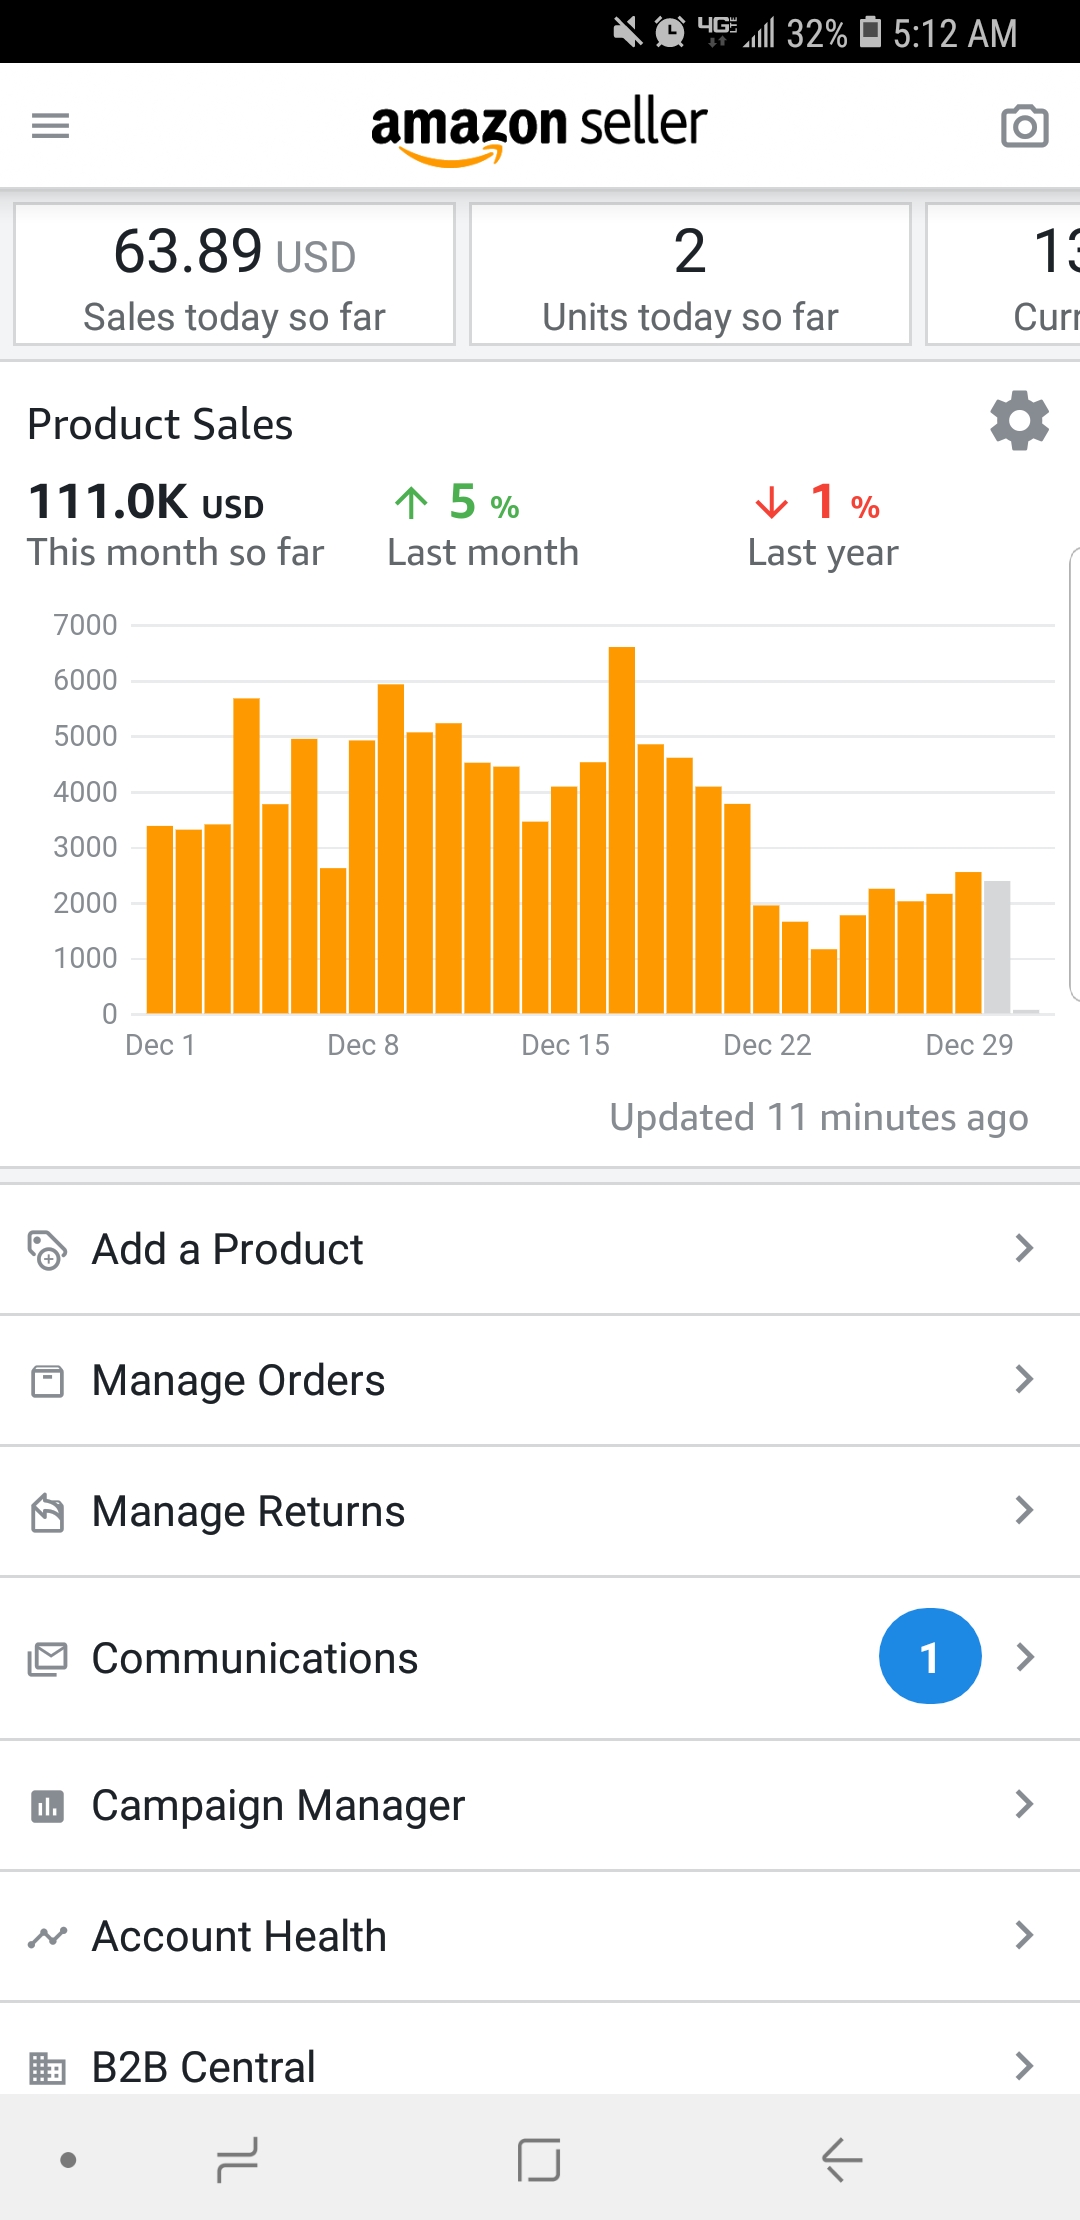Screen dimensions: 1080x2220
Task: Open Product Sales settings gear
Action: pos(1019,421)
